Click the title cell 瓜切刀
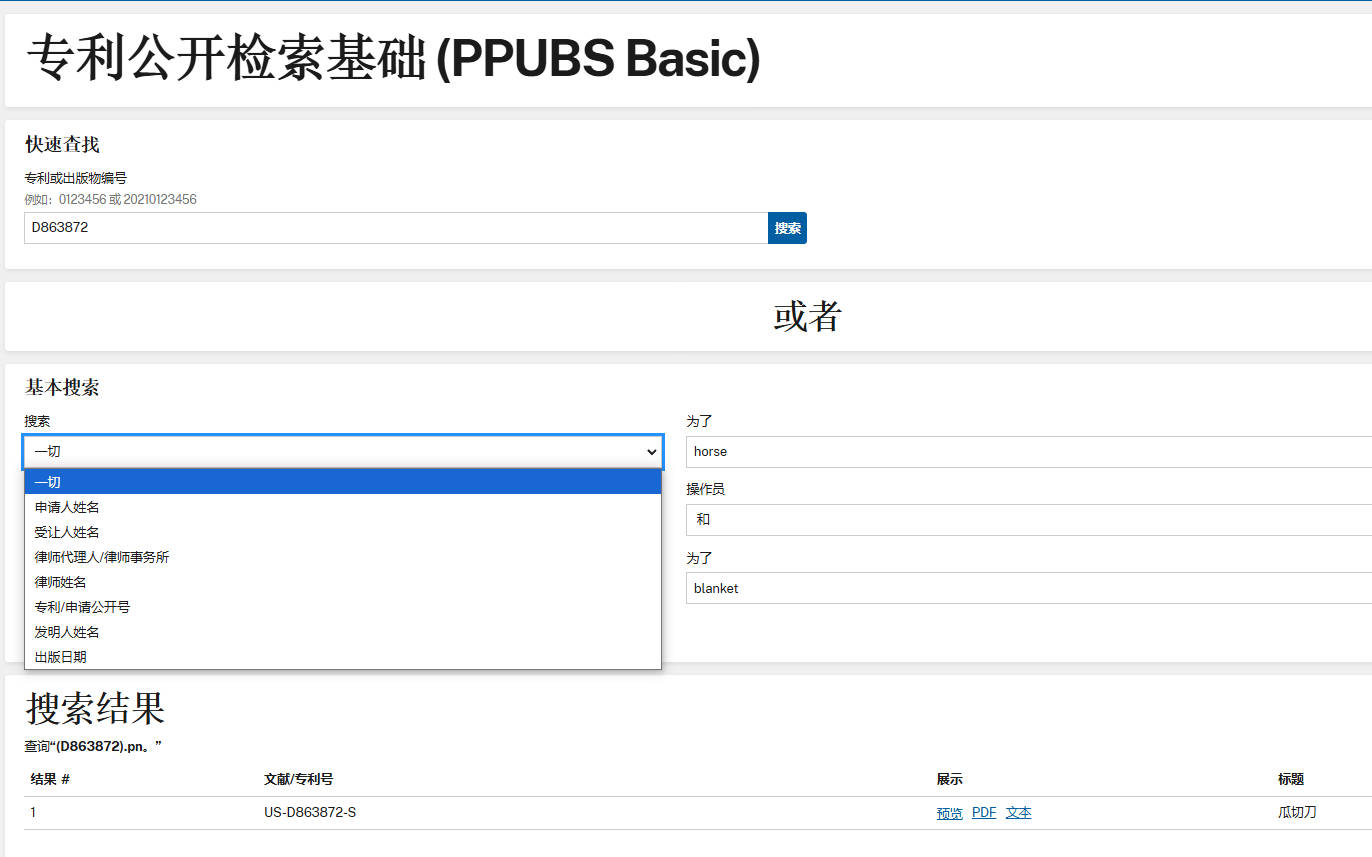The height and width of the screenshot is (857, 1372). [1297, 812]
